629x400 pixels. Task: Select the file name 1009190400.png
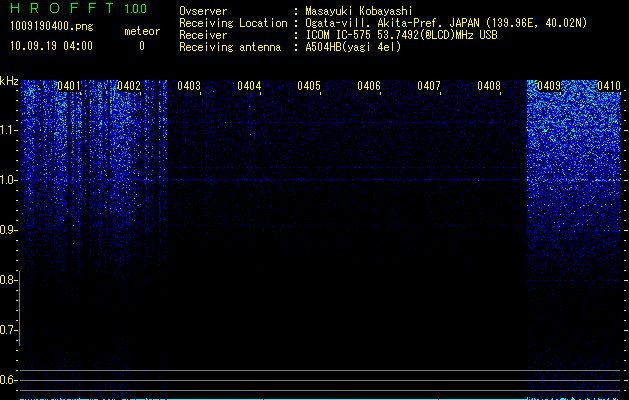51,26
